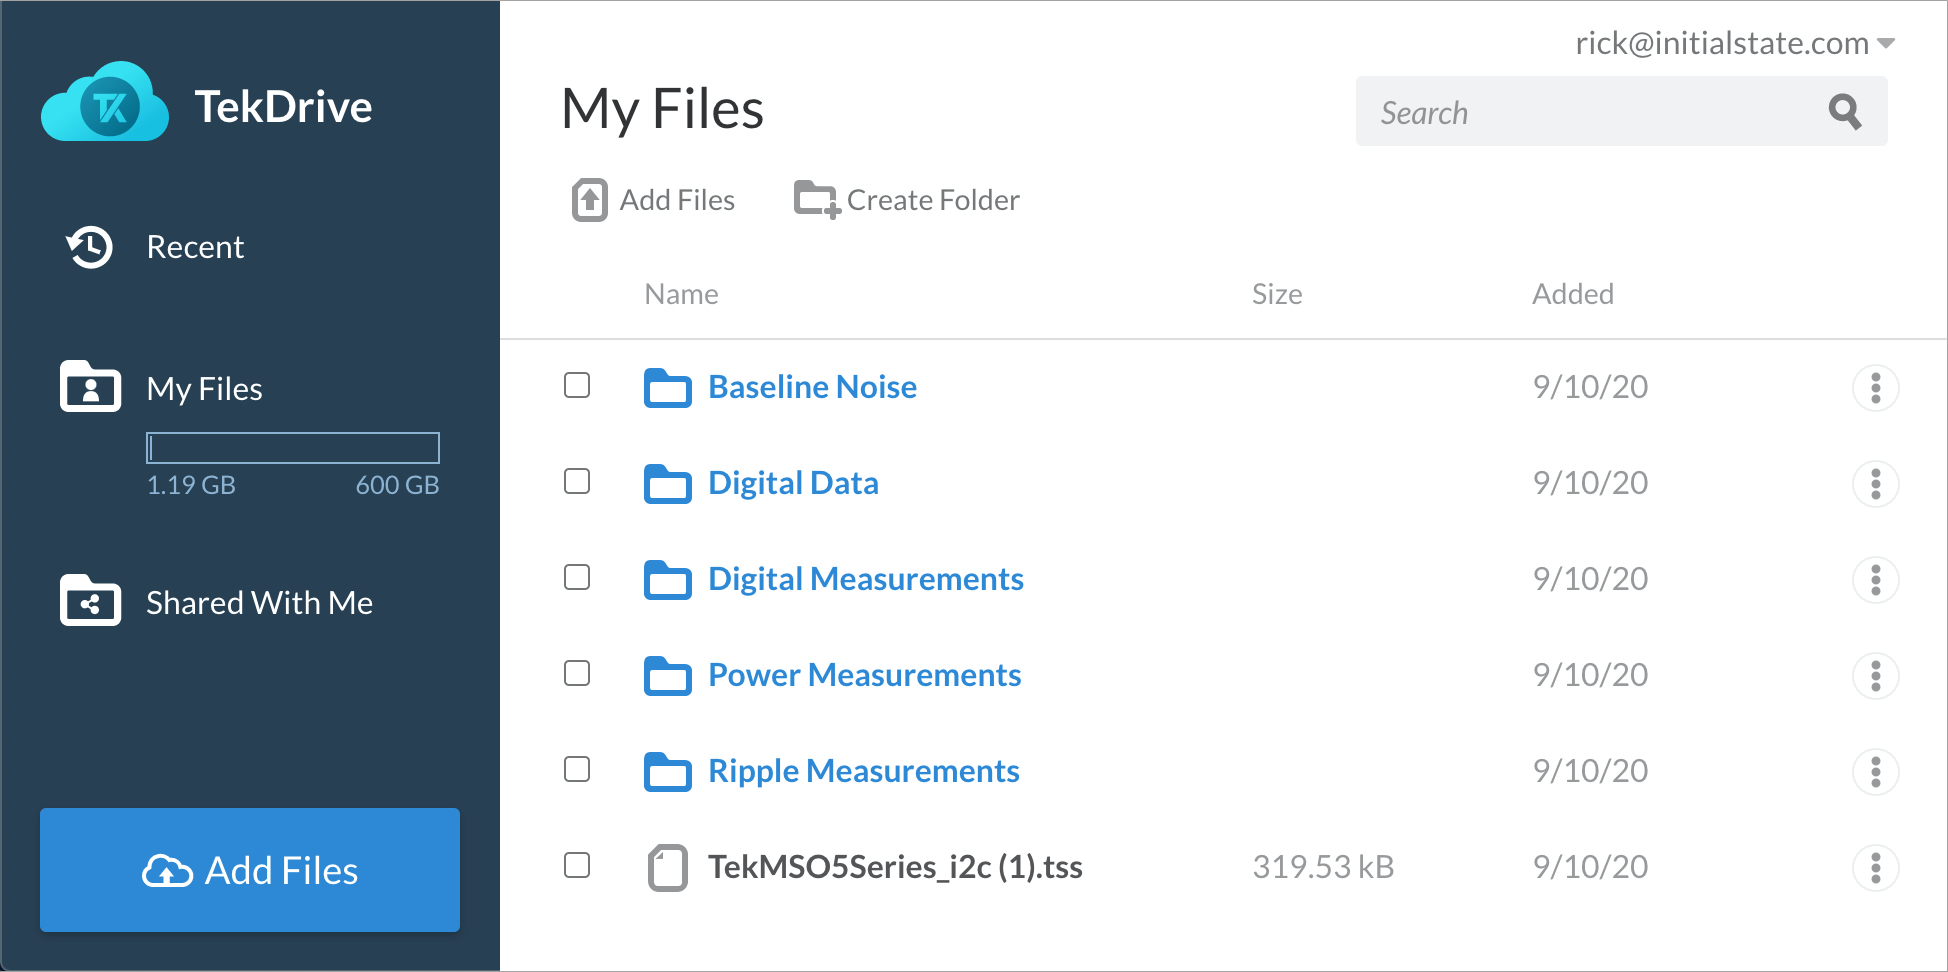1948x972 pixels.
Task: Click the My Files sidebar folder icon
Action: (90, 388)
